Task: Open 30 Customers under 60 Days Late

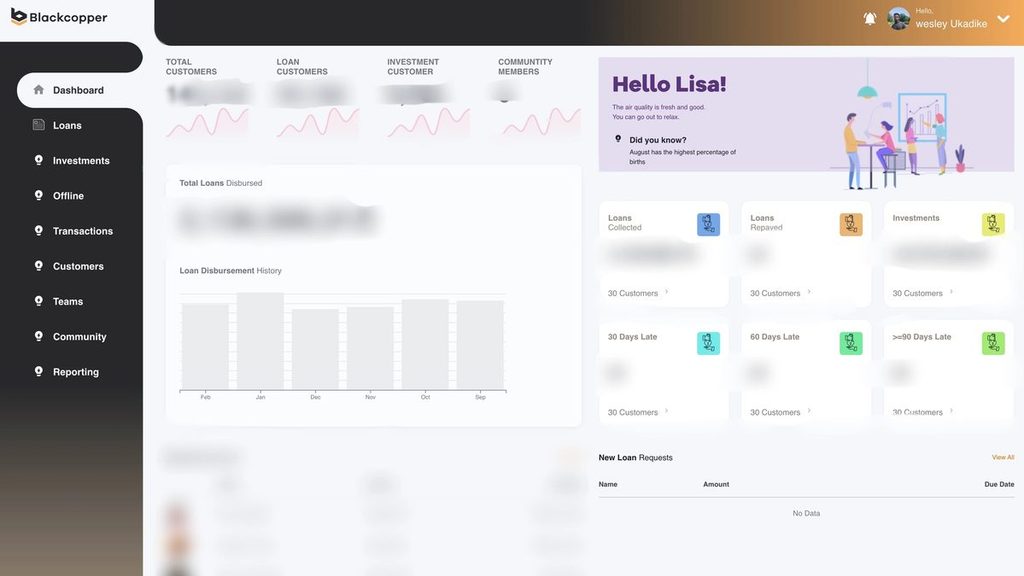Action: pos(775,412)
